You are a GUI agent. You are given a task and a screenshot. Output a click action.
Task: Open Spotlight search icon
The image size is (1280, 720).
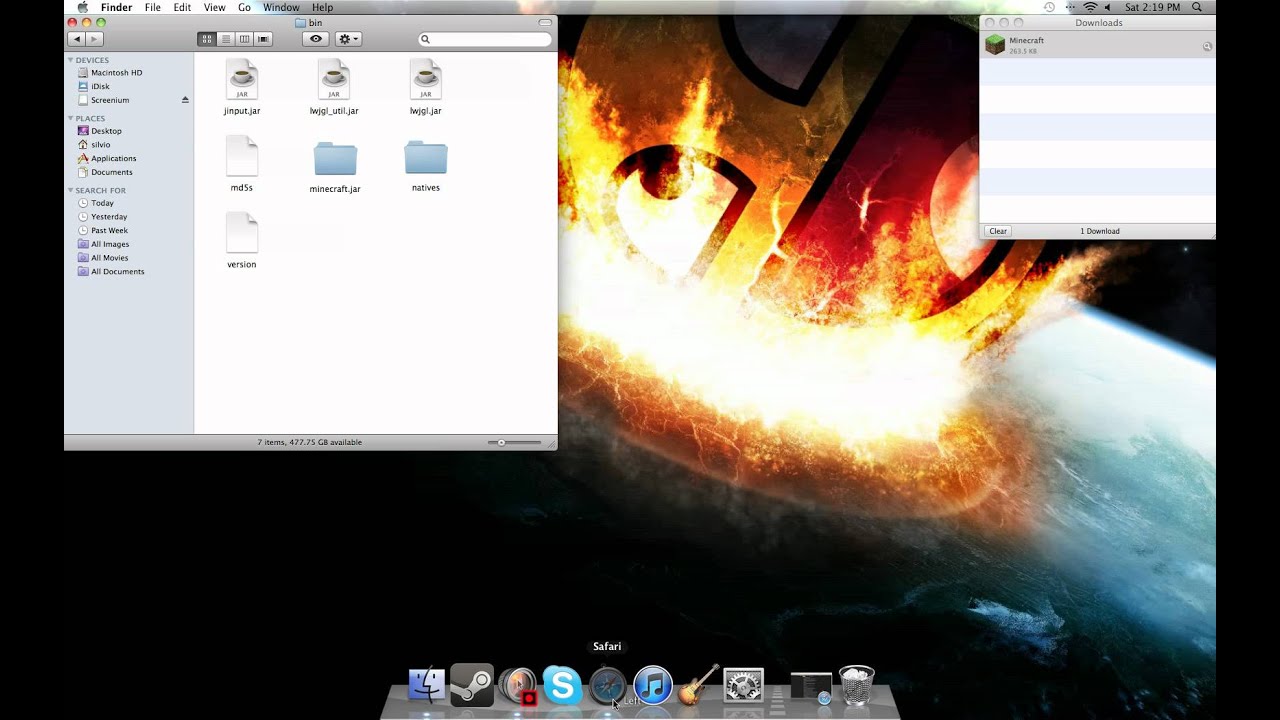[x=1197, y=7]
